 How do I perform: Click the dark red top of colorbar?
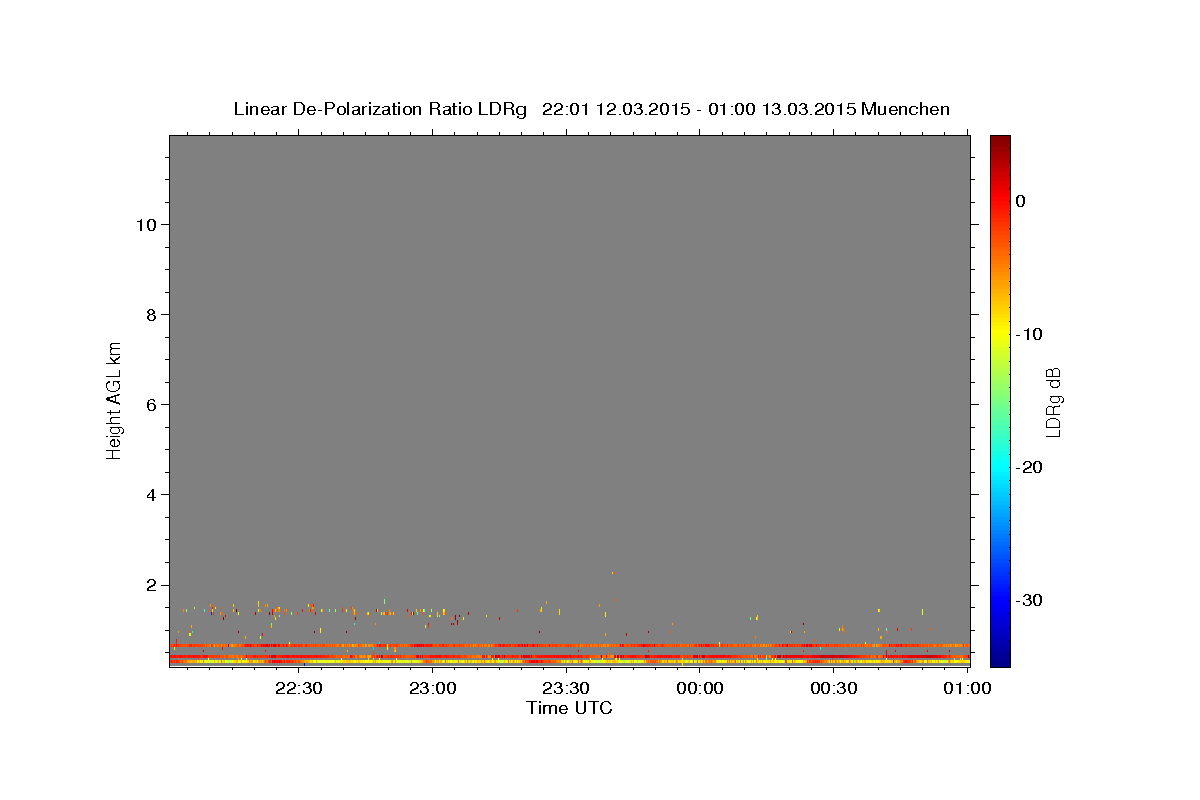(x=1000, y=143)
